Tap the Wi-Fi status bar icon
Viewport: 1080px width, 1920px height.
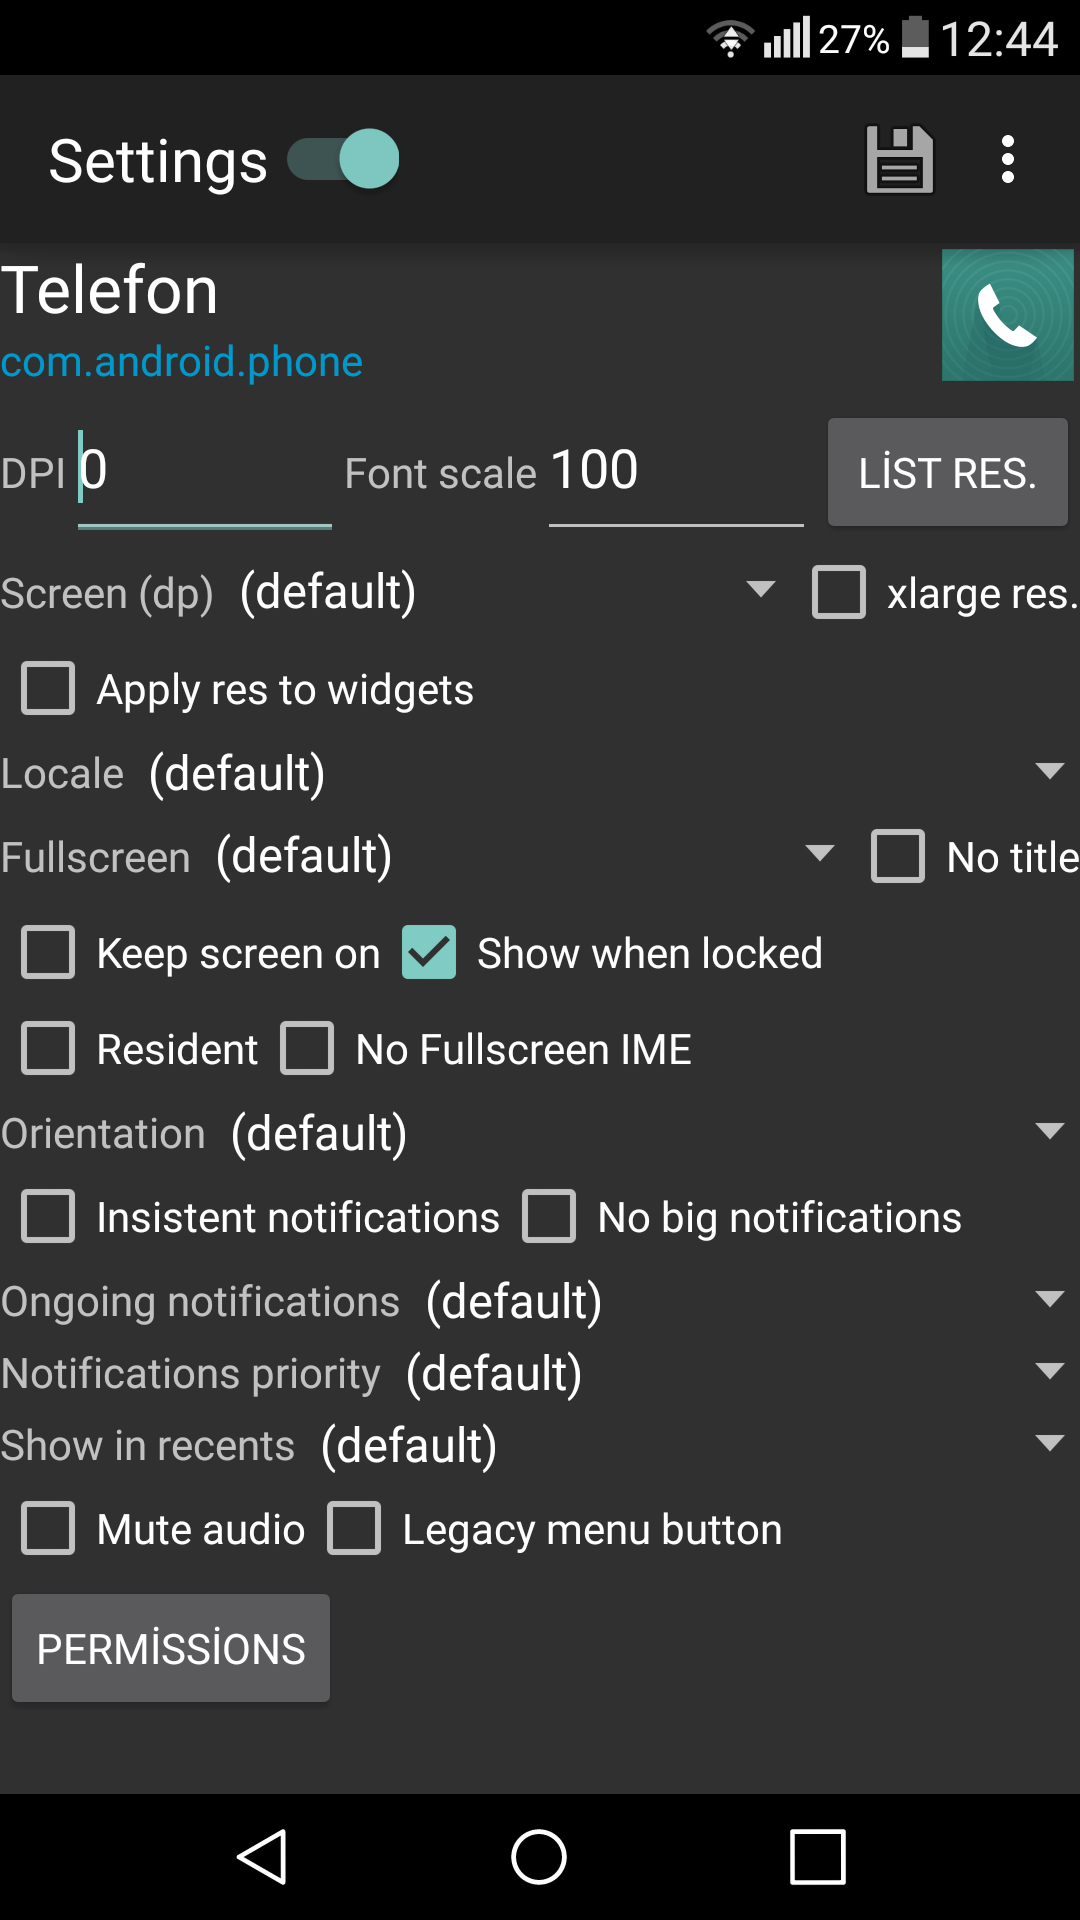tap(731, 38)
